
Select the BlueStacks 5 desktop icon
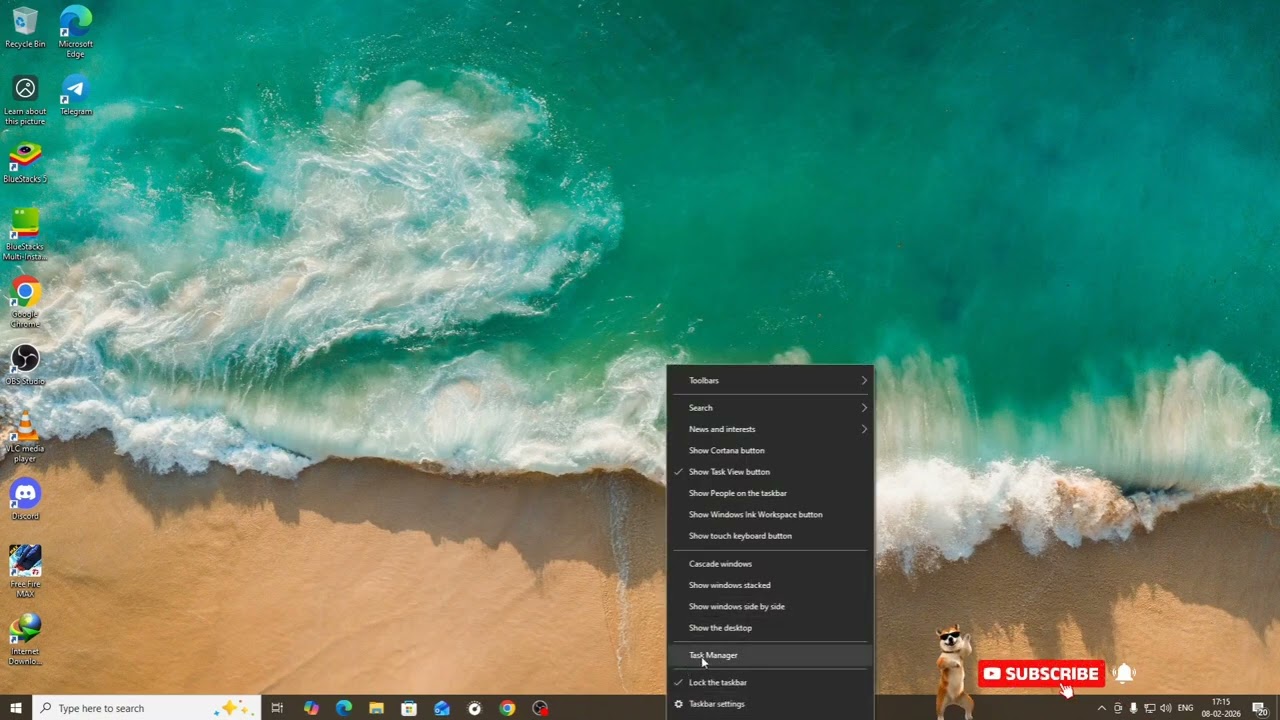click(25, 162)
